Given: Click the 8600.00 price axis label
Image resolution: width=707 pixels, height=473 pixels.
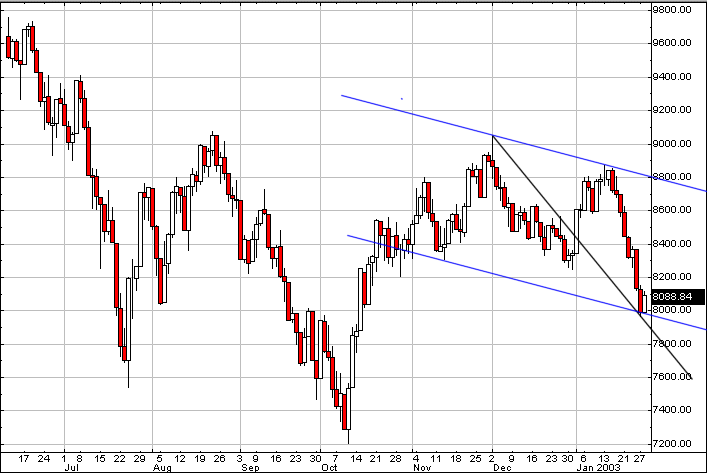Looking at the screenshot, I should 672,210.
